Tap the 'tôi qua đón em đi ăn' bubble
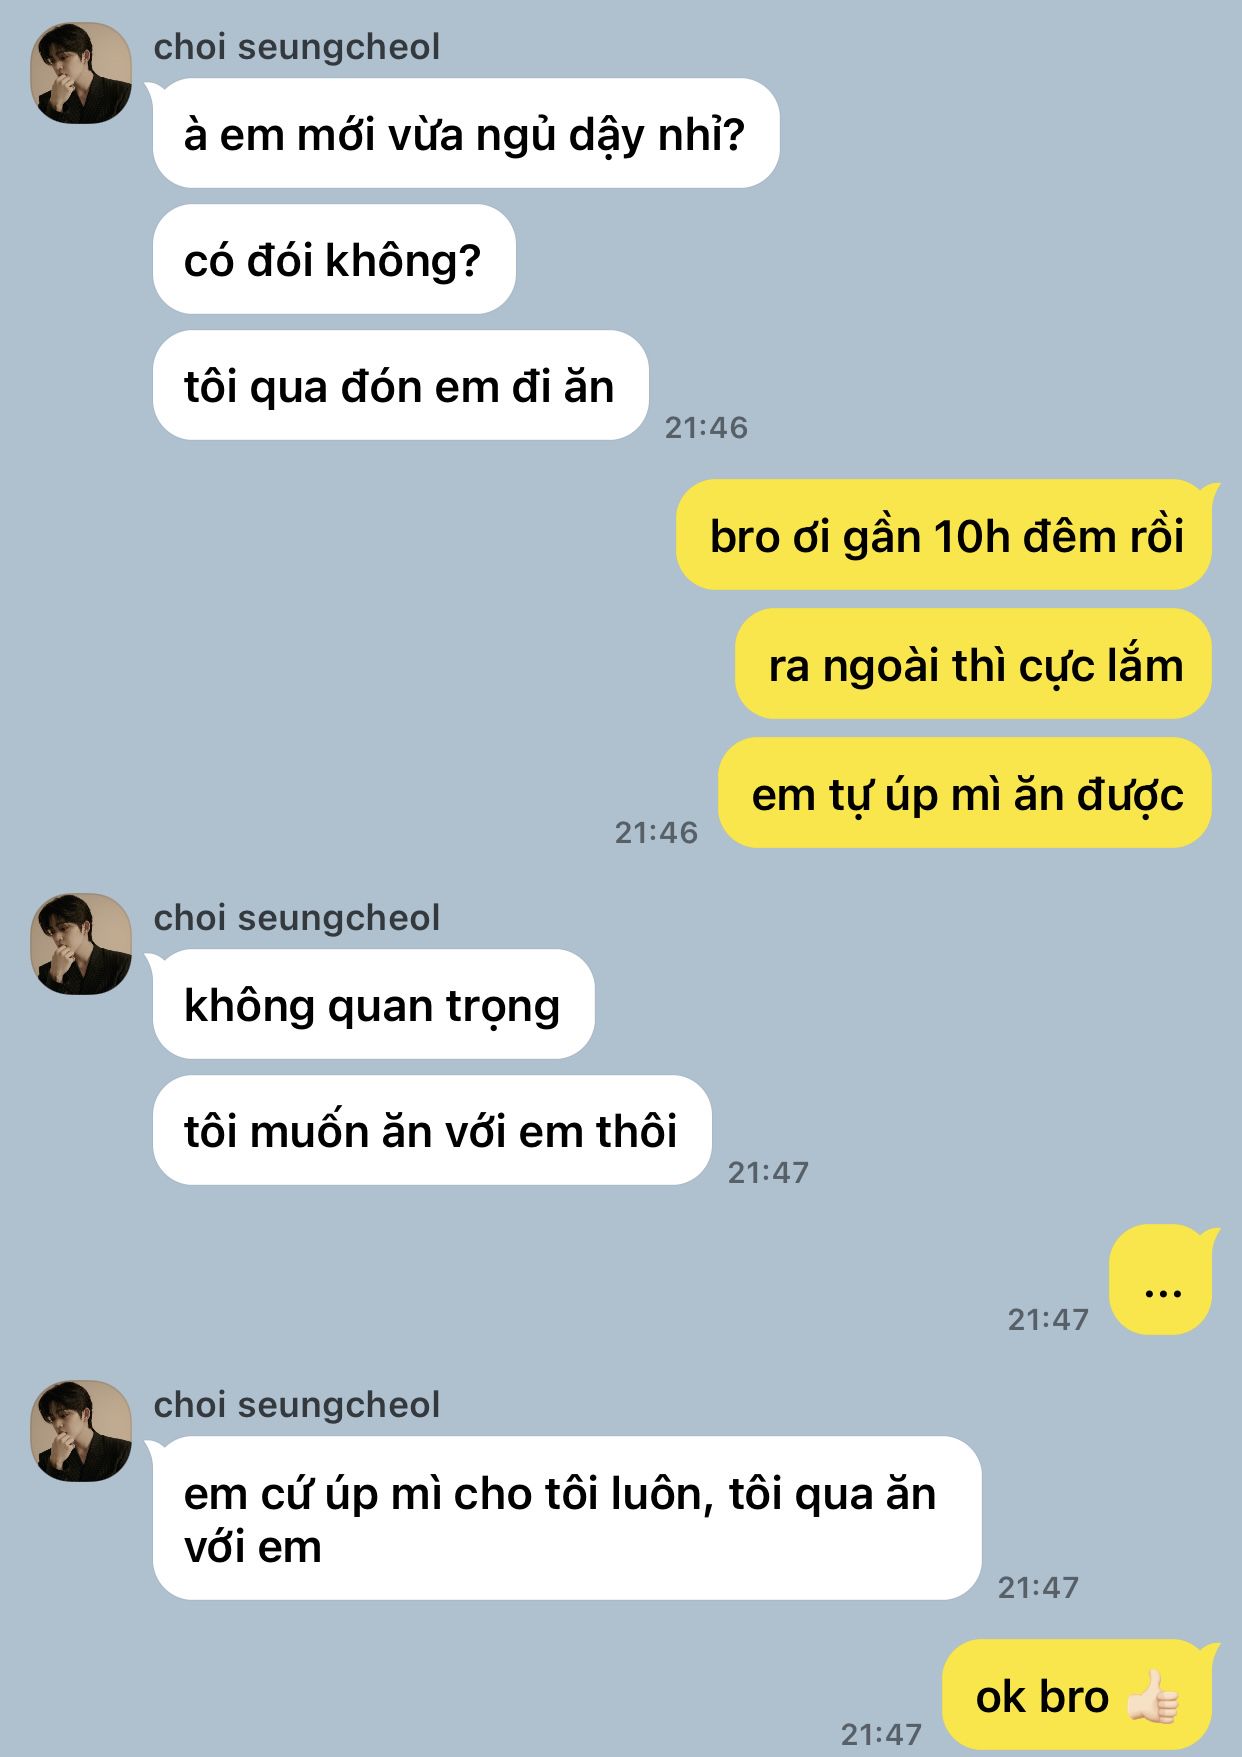This screenshot has height=1757, width=1242. click(400, 385)
